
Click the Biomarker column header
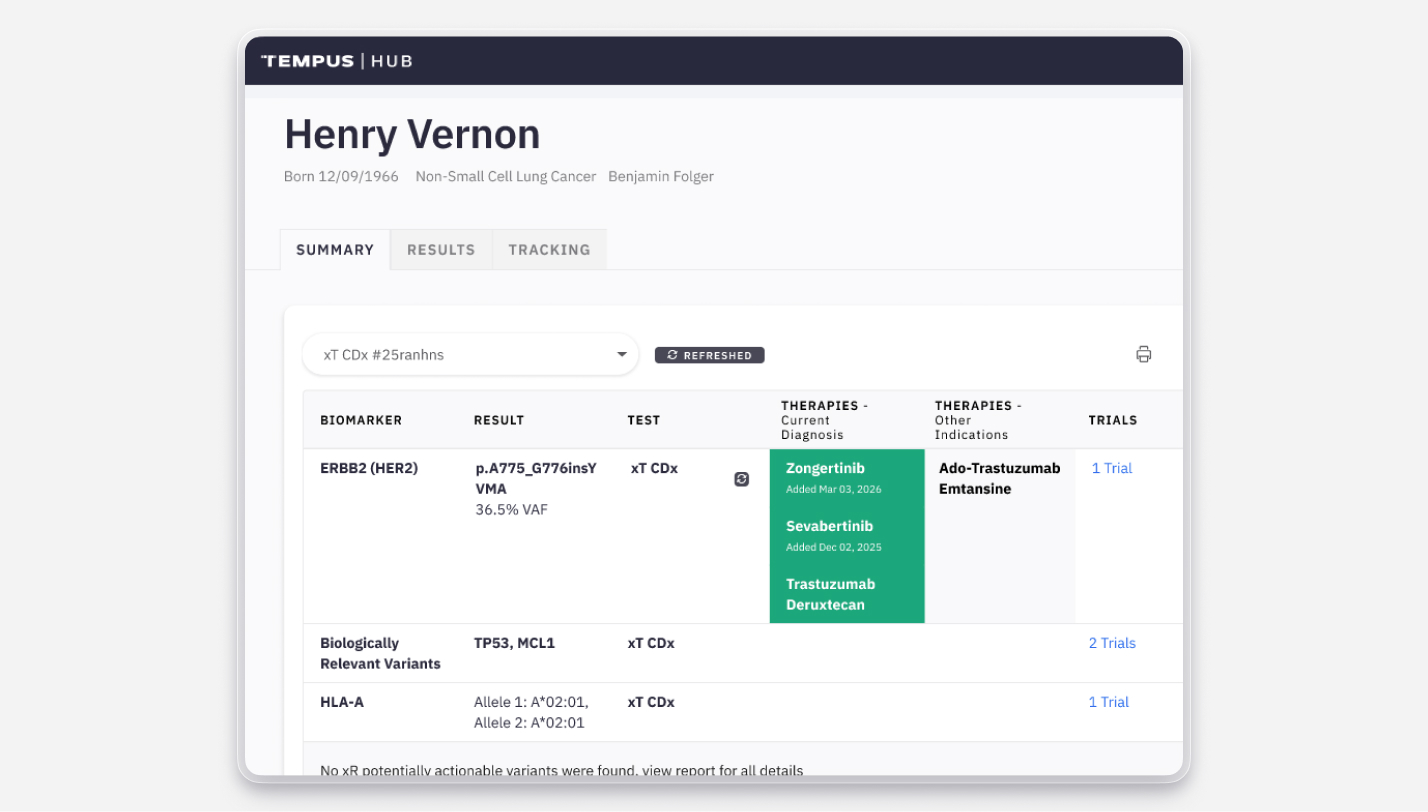pos(361,420)
